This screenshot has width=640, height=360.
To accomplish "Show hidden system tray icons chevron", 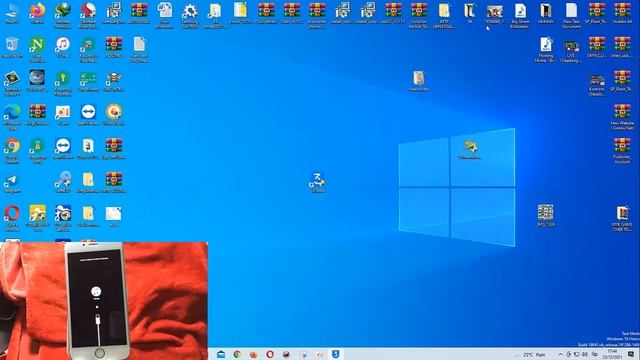I will [x=560, y=354].
